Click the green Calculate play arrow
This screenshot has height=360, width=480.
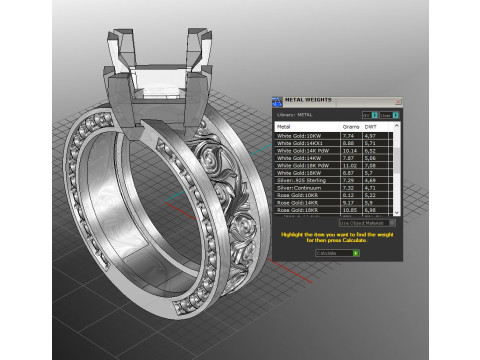[x=356, y=253]
